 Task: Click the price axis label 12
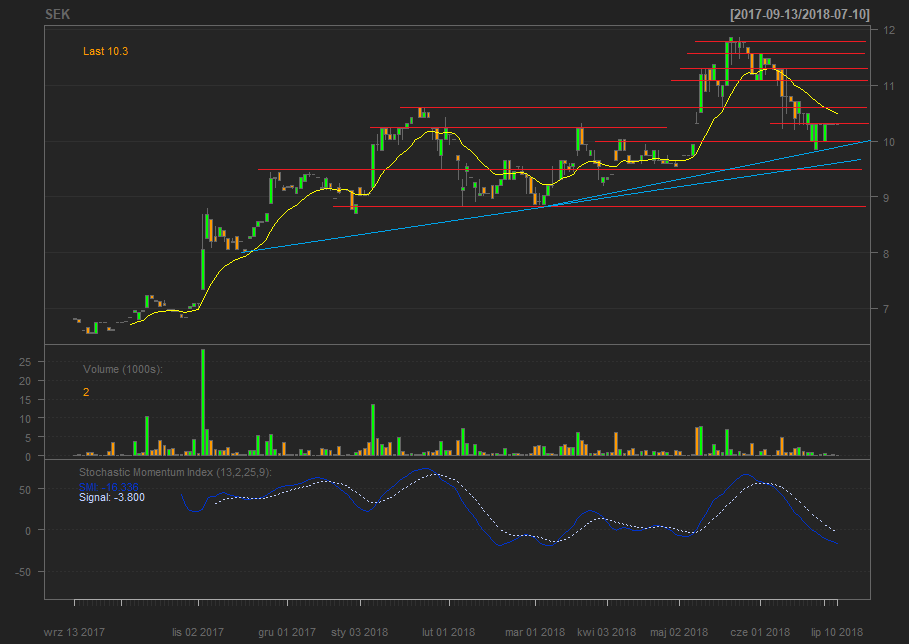pos(889,30)
